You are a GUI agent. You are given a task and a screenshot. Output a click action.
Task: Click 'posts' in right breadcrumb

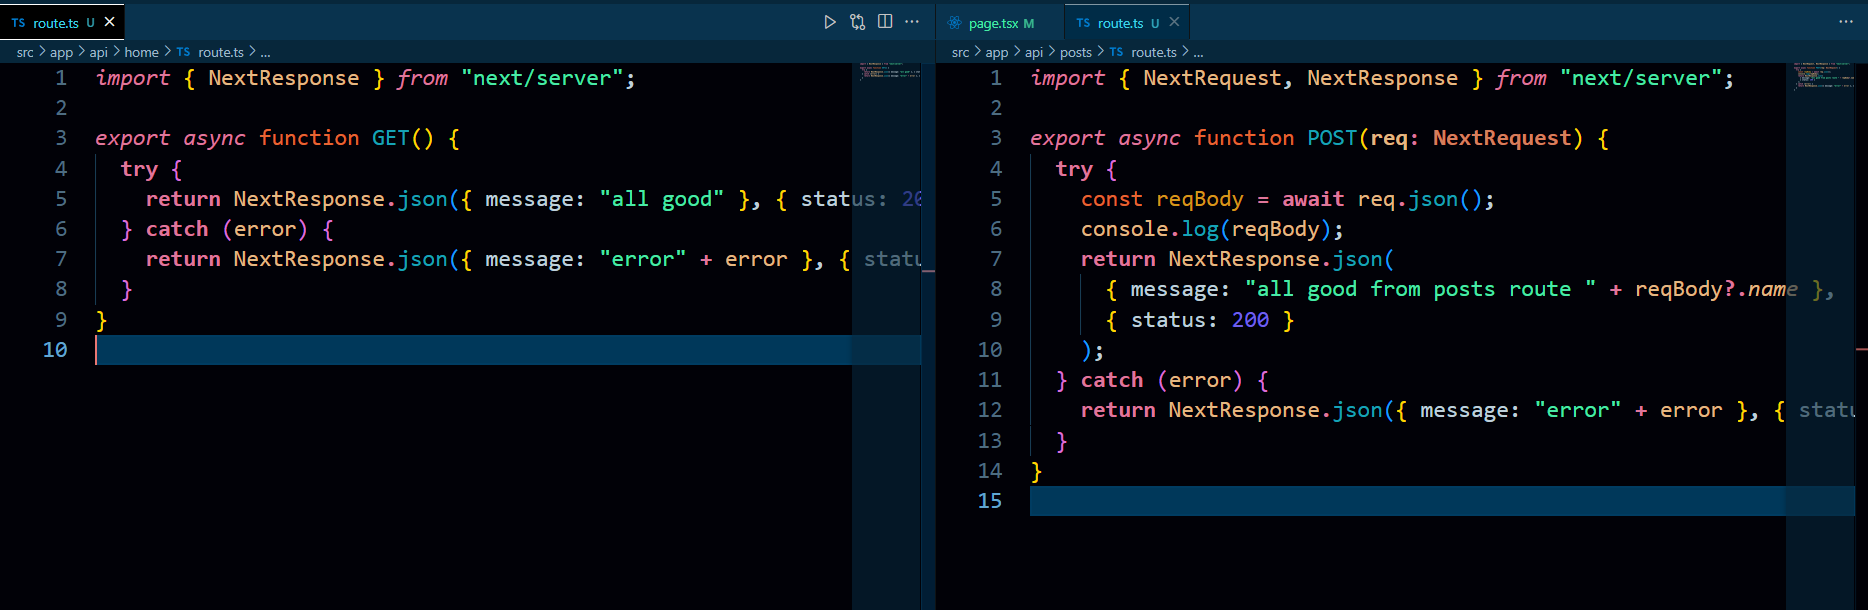coord(1076,52)
